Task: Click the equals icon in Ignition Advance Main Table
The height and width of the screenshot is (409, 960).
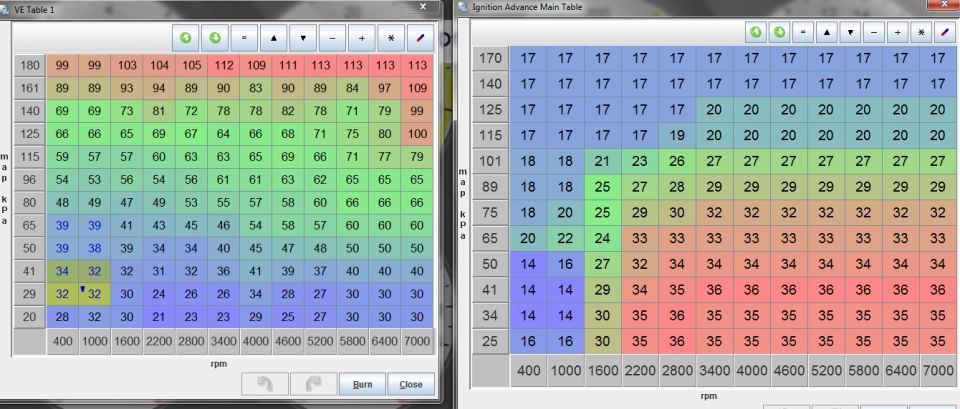Action: pyautogui.click(x=803, y=32)
